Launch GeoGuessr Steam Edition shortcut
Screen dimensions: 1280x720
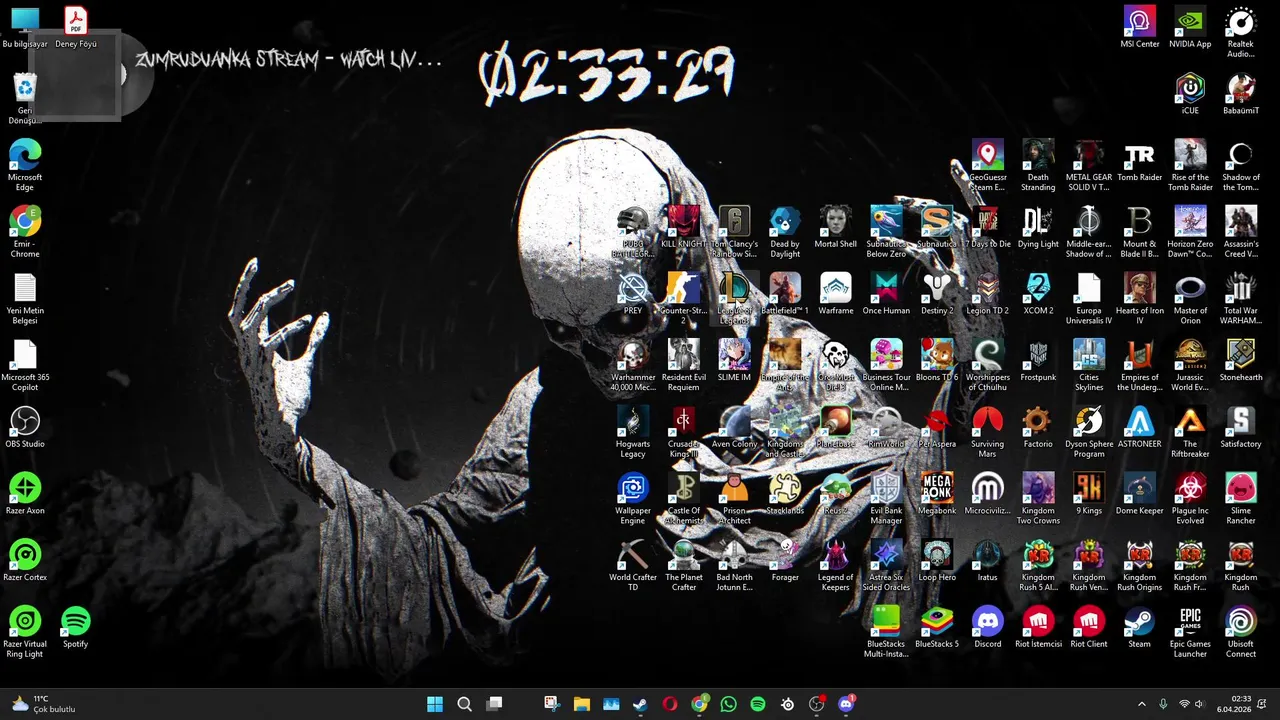tap(988, 165)
